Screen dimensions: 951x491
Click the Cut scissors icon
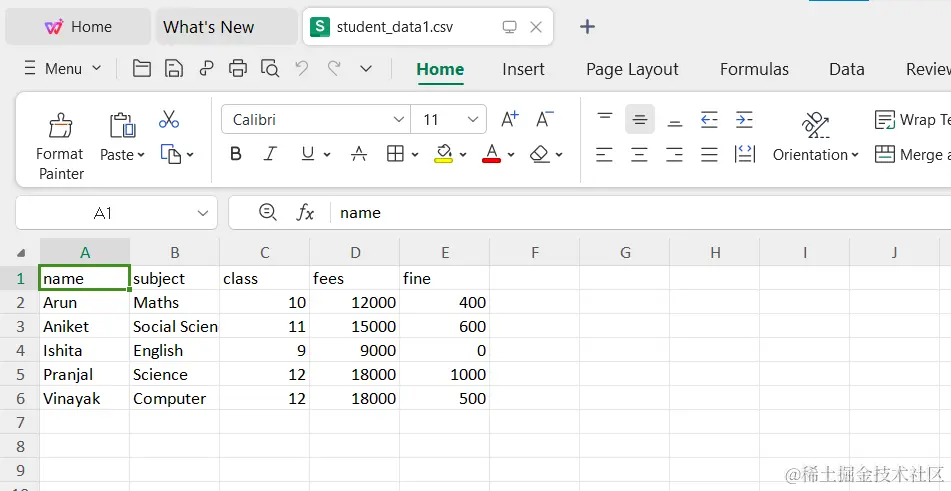tap(169, 119)
